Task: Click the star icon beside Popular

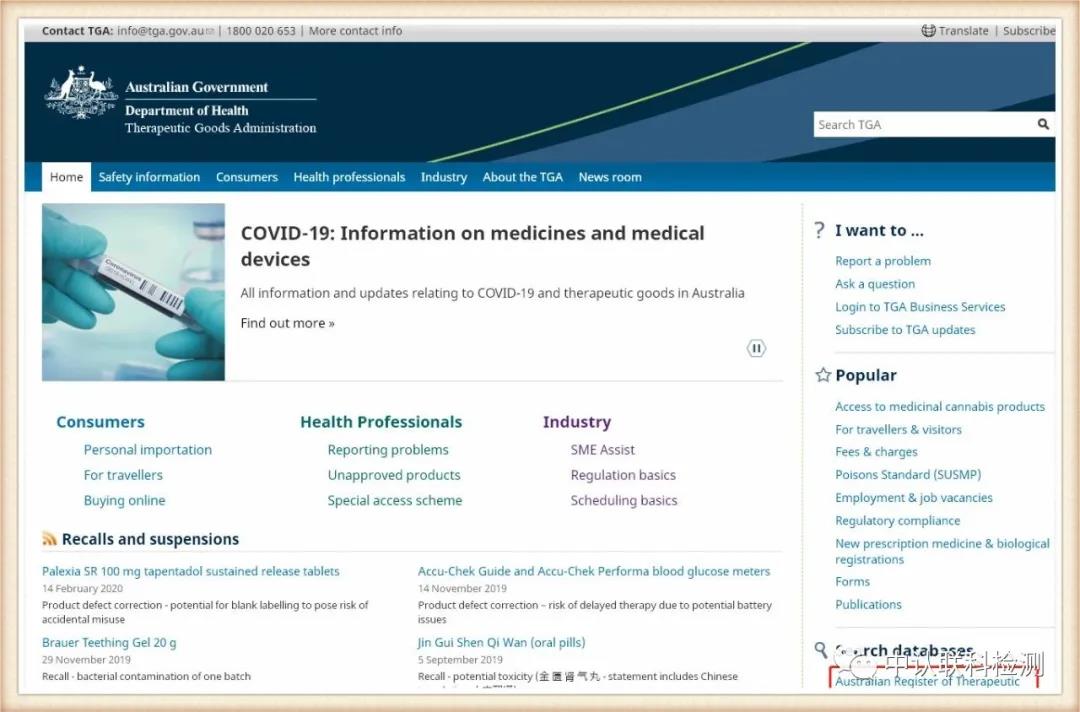Action: coord(823,375)
